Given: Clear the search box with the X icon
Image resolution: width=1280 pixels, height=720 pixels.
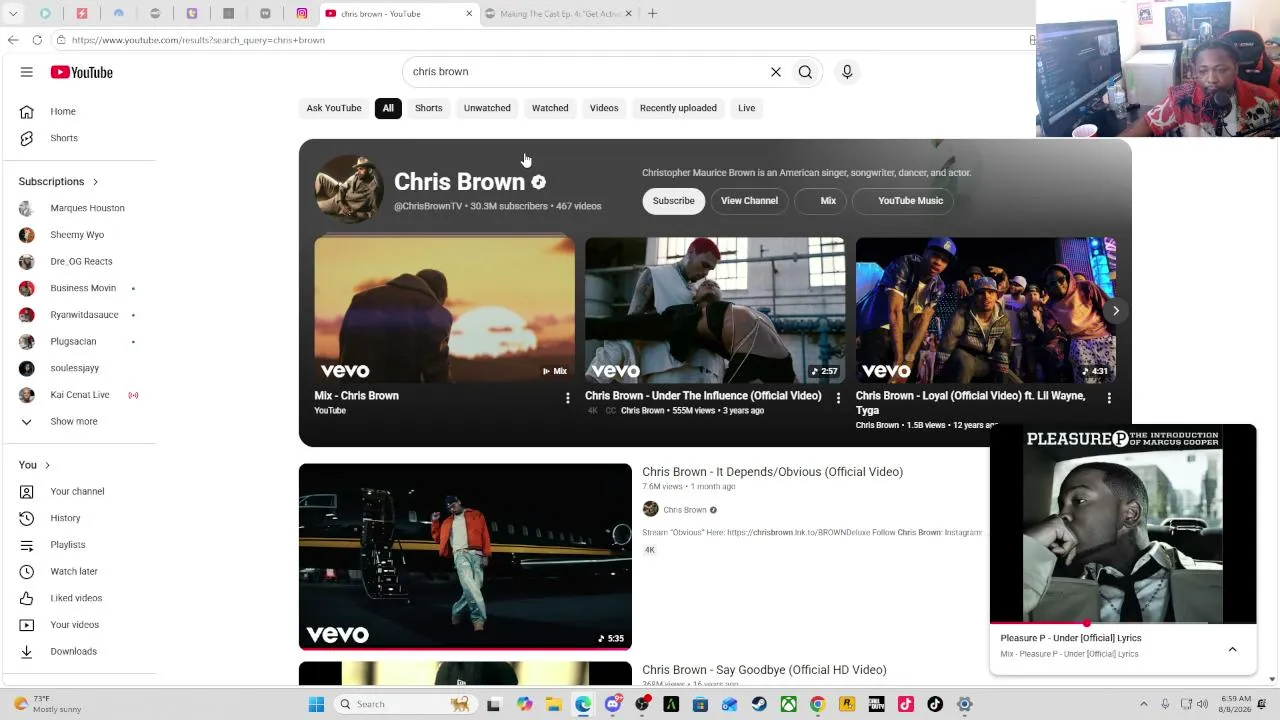Looking at the screenshot, I should (x=775, y=72).
